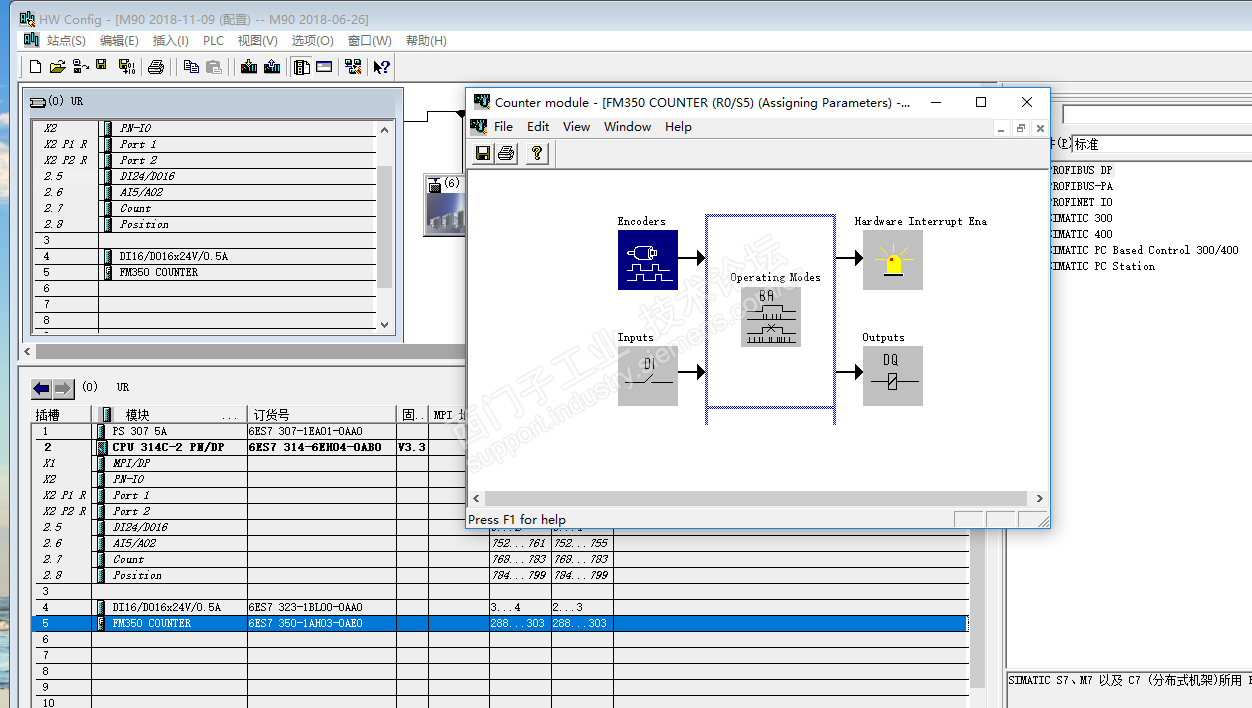This screenshot has width=1252, height=708.
Task: Click the Configure Network toolbar icon
Action: point(352,67)
